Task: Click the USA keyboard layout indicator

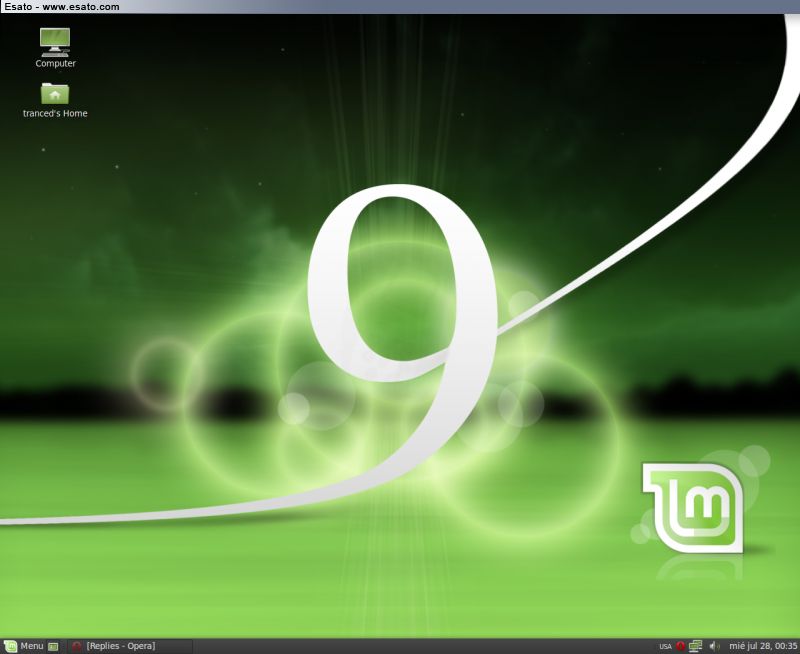Action: 665,646
